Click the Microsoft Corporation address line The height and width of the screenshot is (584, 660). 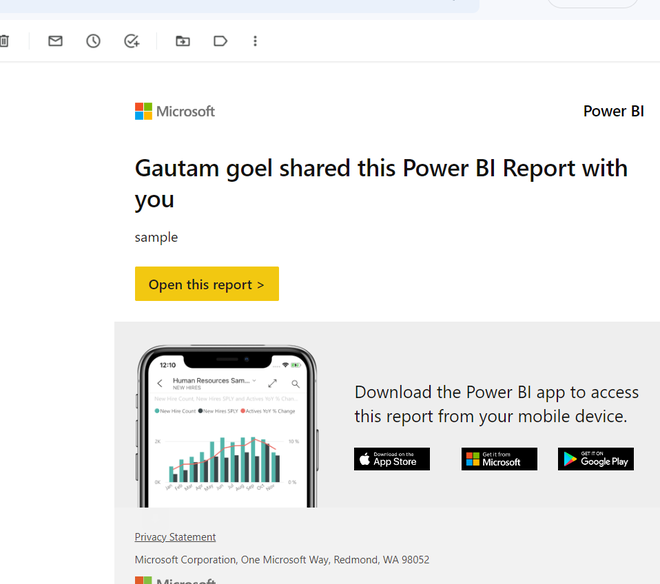282,560
